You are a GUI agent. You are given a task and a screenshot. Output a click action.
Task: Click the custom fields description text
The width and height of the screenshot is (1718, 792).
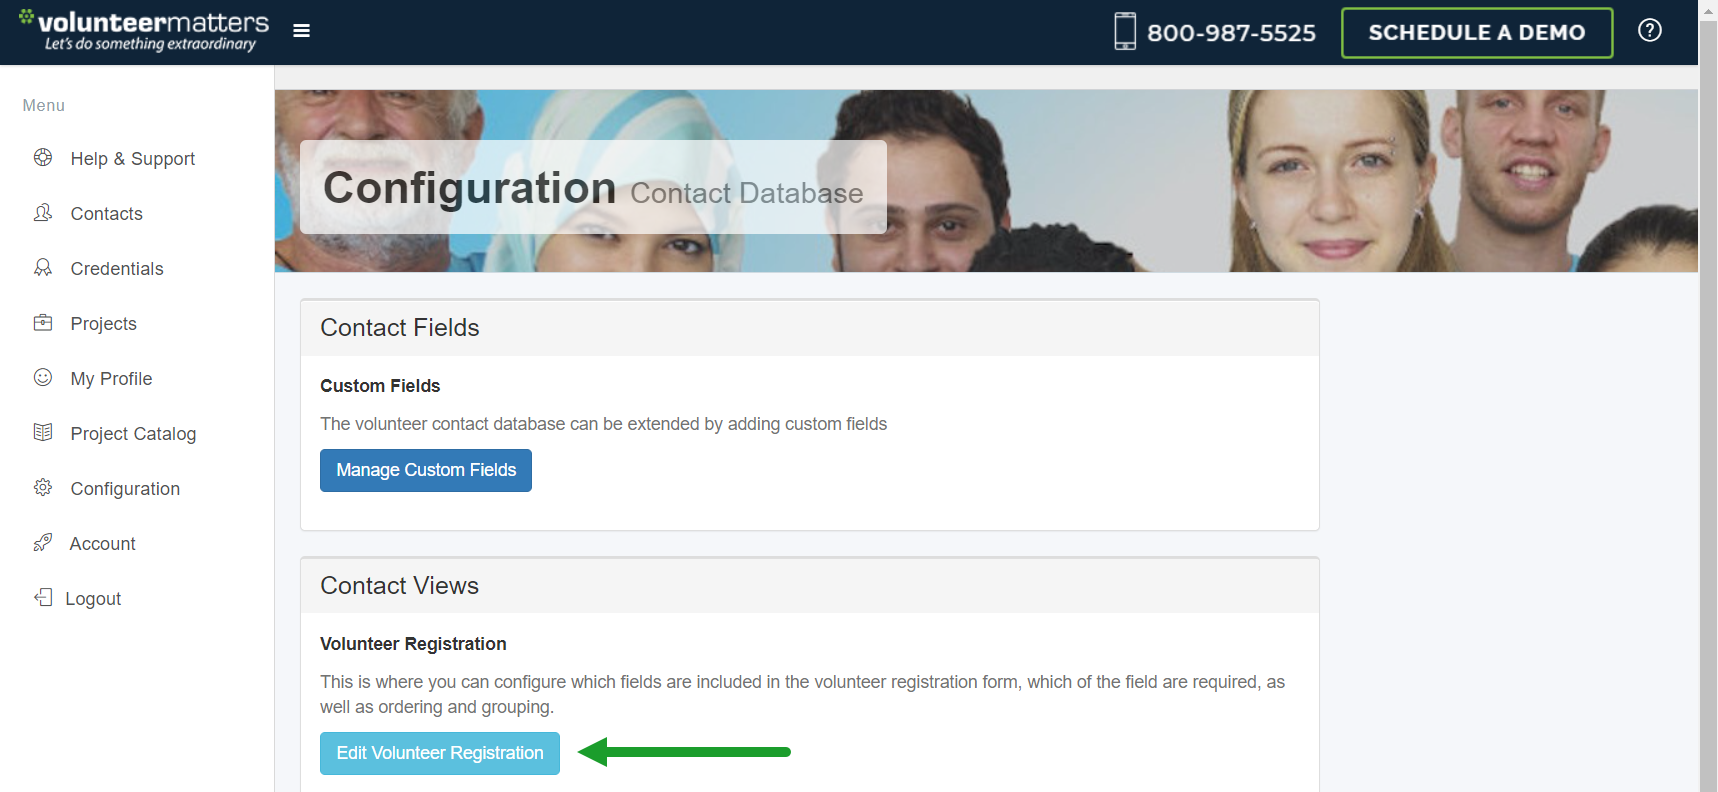pos(604,424)
